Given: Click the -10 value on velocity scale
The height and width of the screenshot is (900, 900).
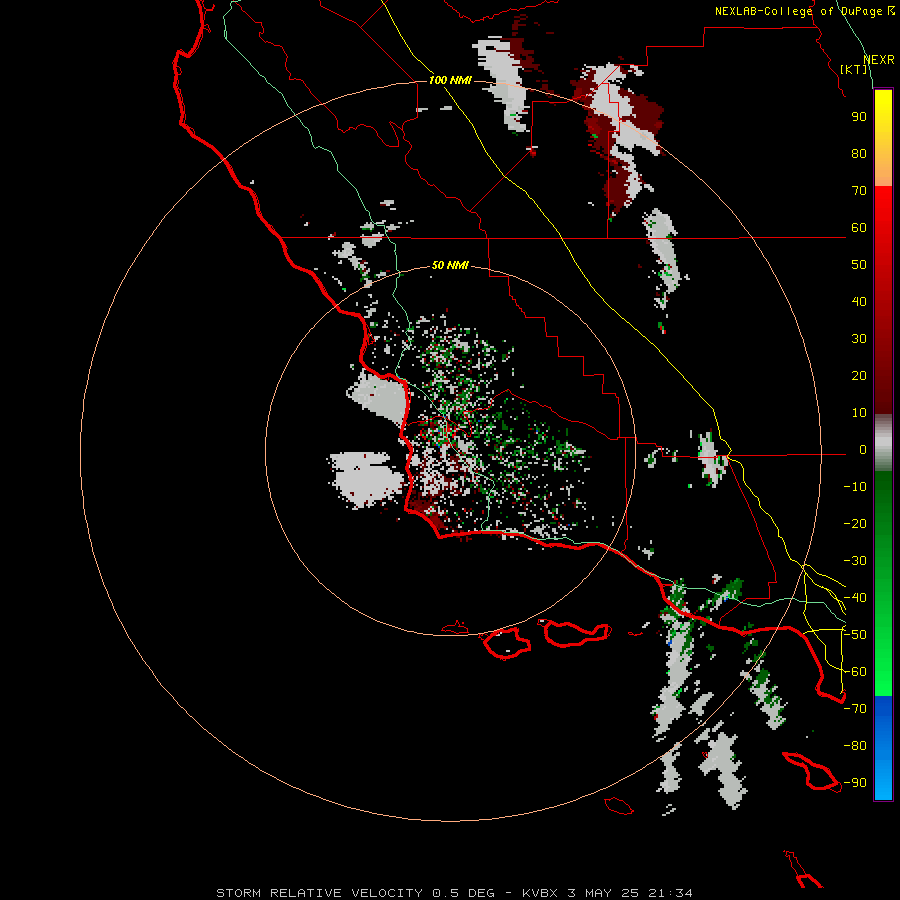Looking at the screenshot, I should tap(855, 487).
